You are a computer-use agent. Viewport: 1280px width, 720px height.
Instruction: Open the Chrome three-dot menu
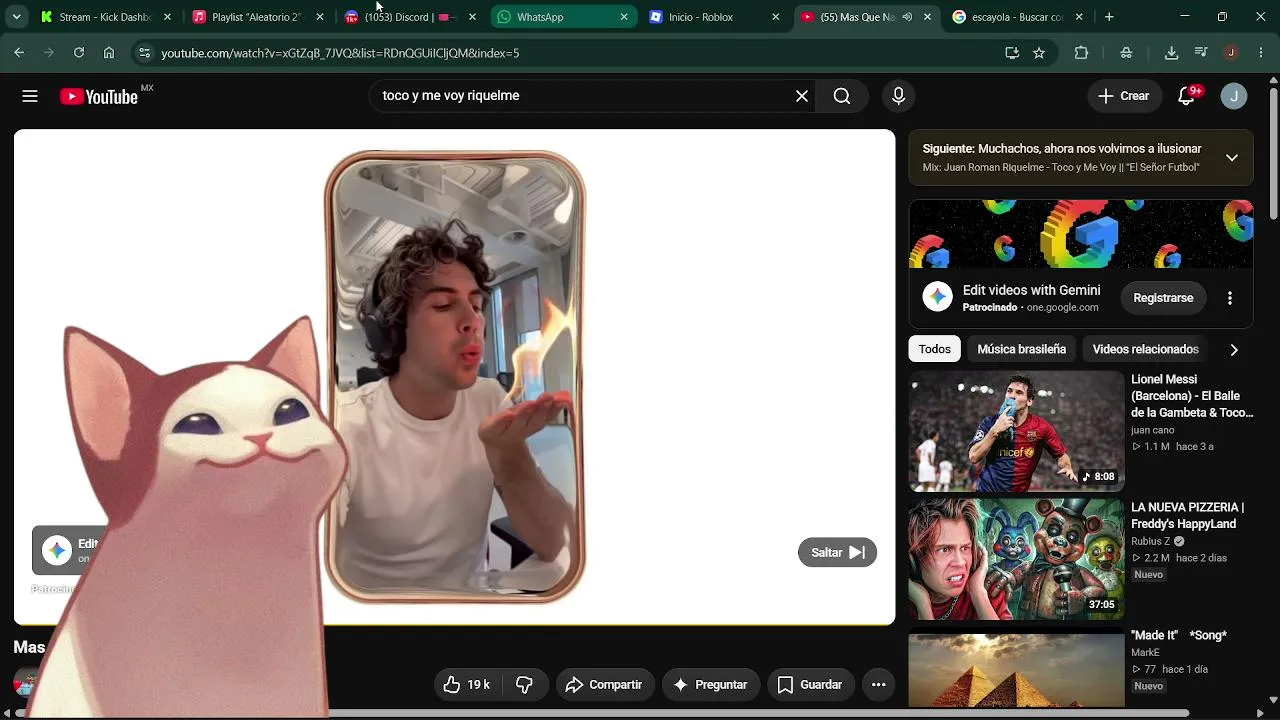[1260, 53]
